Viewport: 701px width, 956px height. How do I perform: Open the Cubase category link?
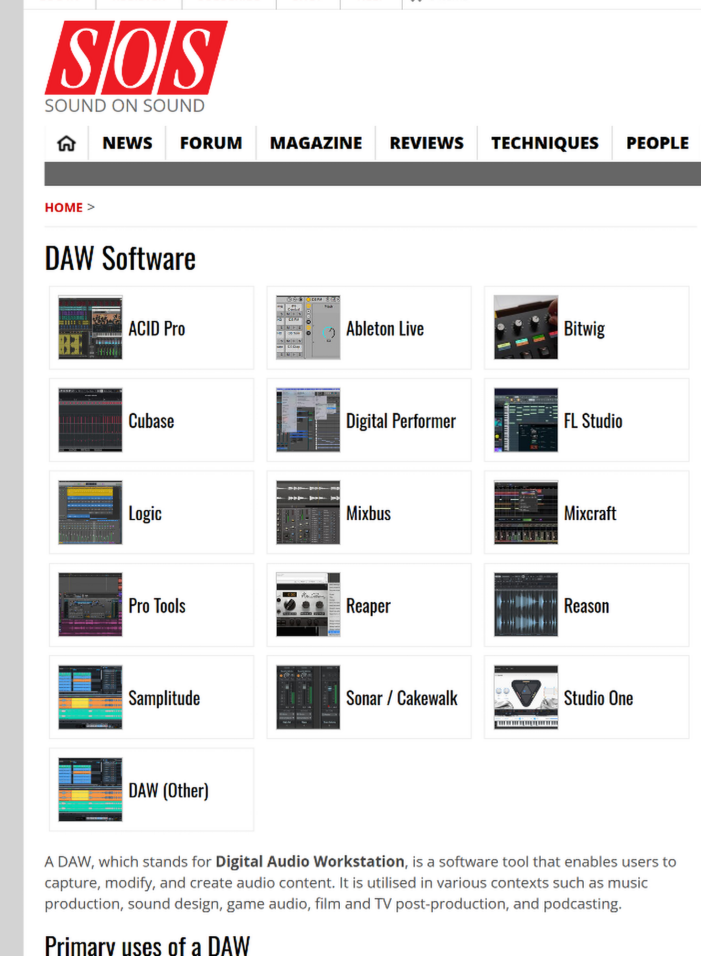pos(151,421)
